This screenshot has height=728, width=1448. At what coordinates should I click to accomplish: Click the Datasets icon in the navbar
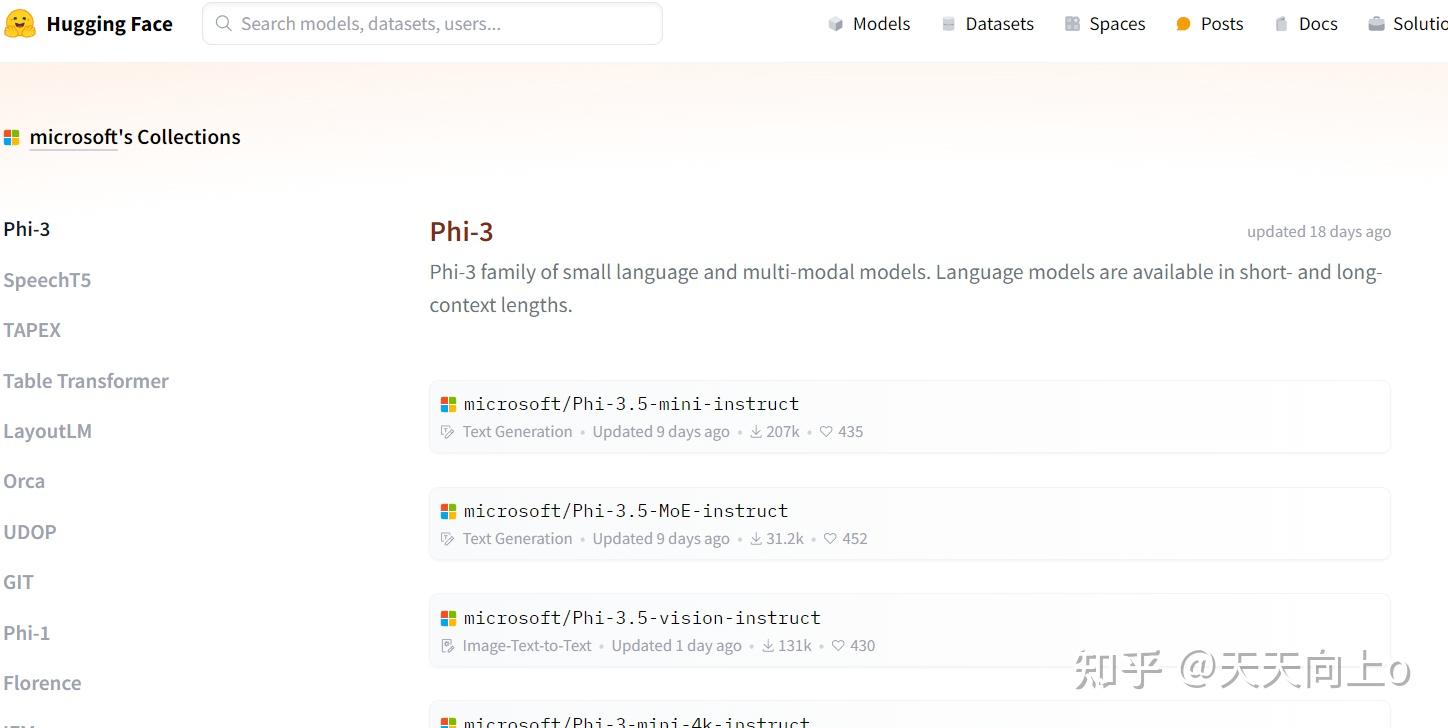click(947, 23)
